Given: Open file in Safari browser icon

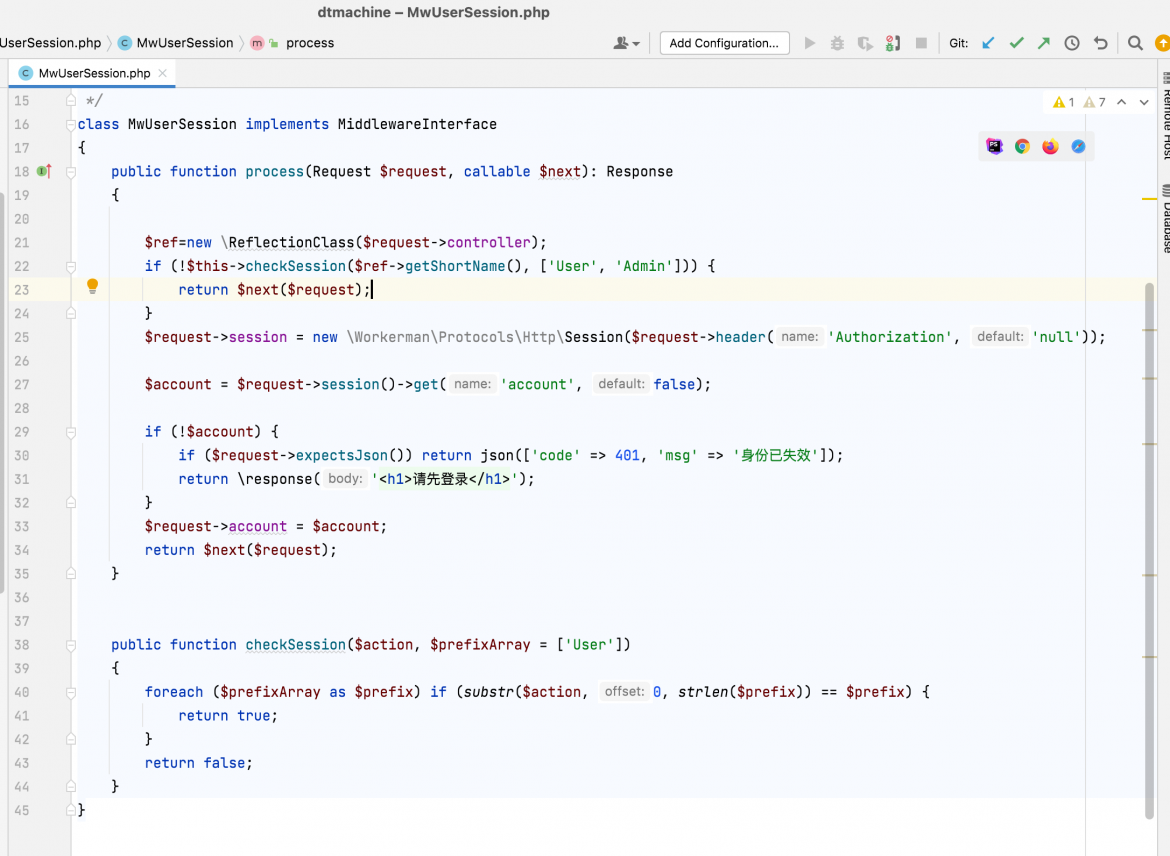Looking at the screenshot, I should pyautogui.click(x=1078, y=146).
